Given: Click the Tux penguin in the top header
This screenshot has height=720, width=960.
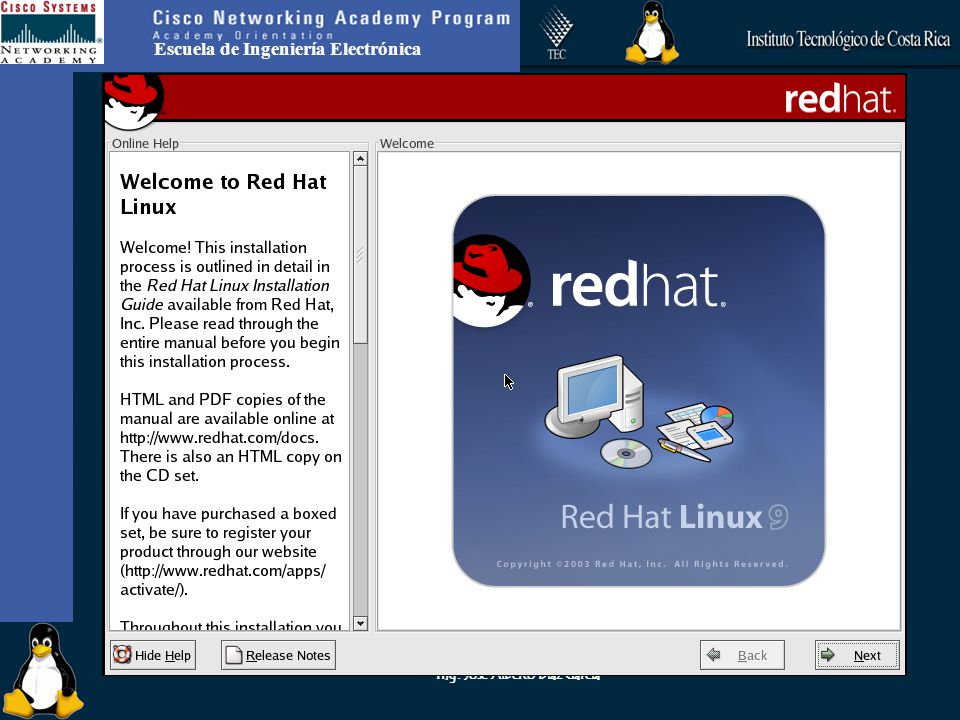Looking at the screenshot, I should 652,32.
